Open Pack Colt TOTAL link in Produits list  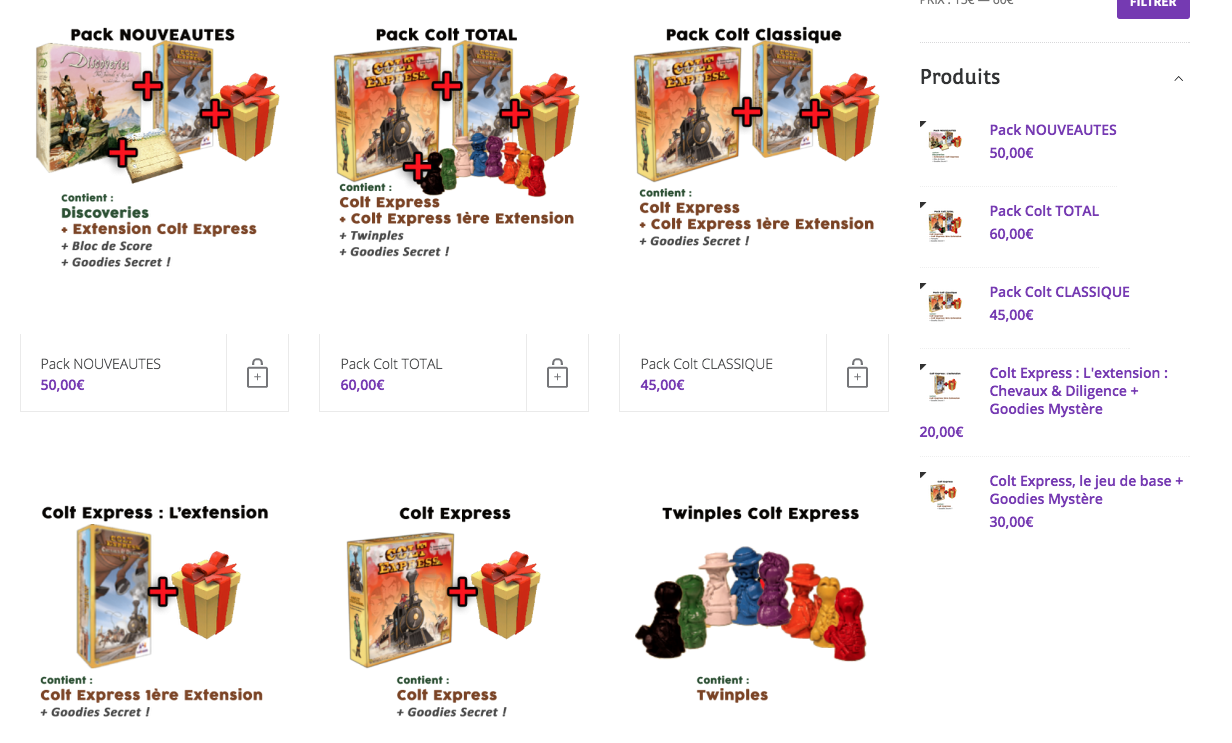point(1044,211)
